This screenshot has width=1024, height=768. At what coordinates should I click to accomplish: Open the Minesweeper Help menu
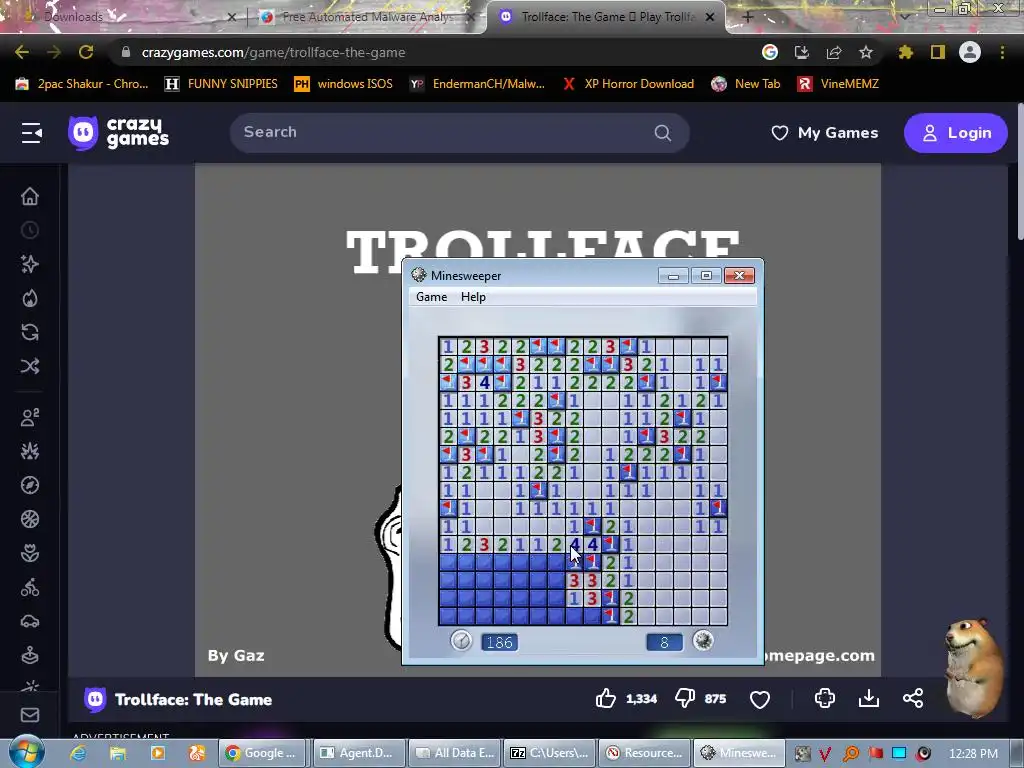[473, 296]
